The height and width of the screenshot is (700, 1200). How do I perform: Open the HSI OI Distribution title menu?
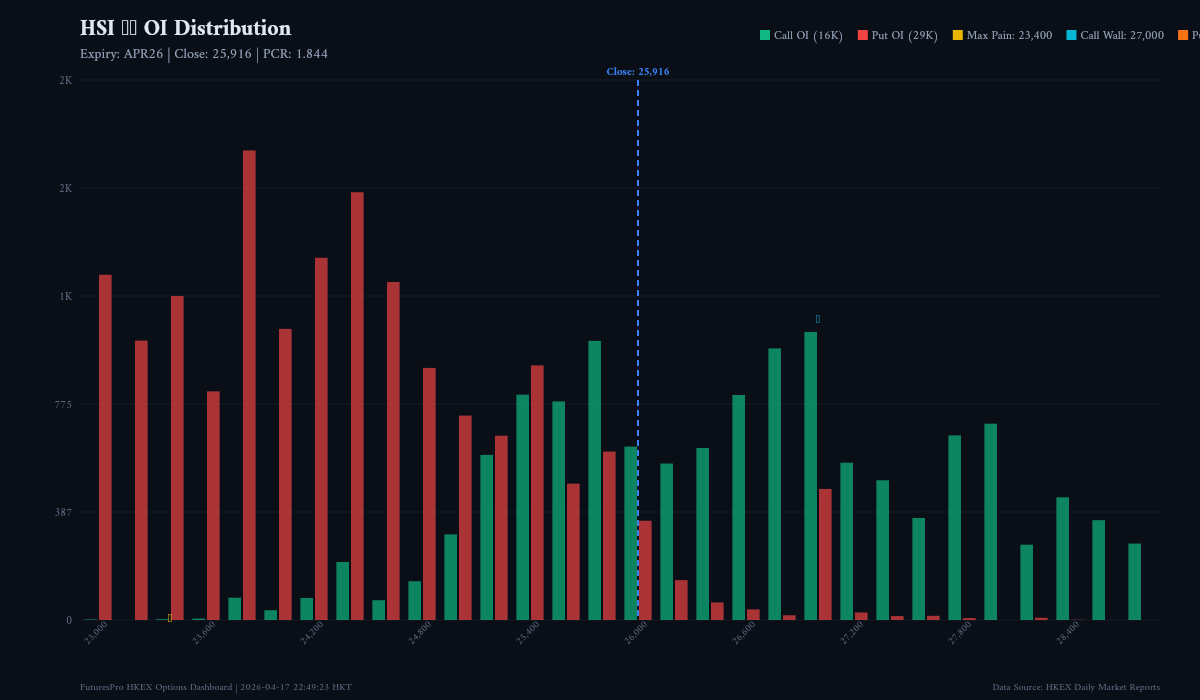pyautogui.click(x=185, y=28)
